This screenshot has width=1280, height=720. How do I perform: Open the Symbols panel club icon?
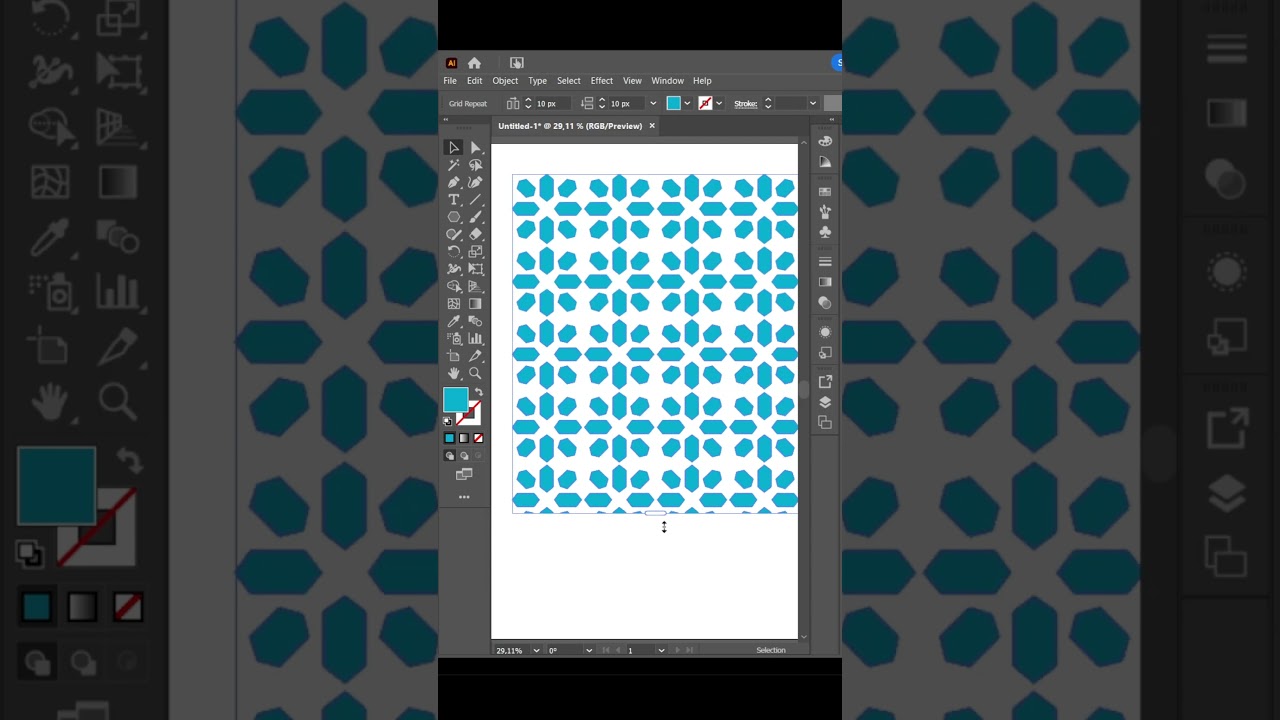[x=825, y=232]
